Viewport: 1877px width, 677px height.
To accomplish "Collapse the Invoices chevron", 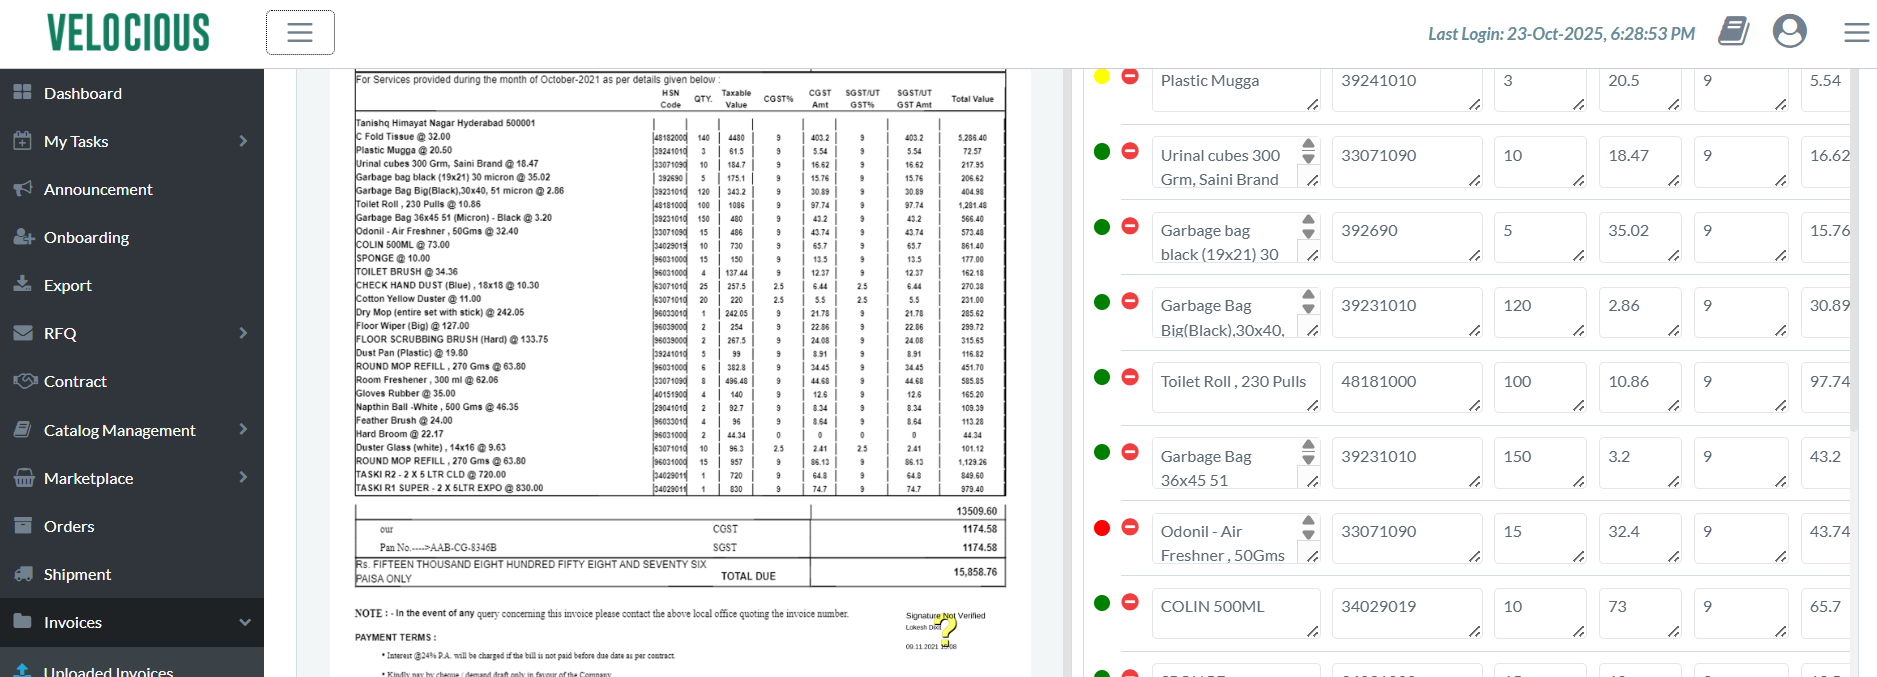I will coord(244,622).
